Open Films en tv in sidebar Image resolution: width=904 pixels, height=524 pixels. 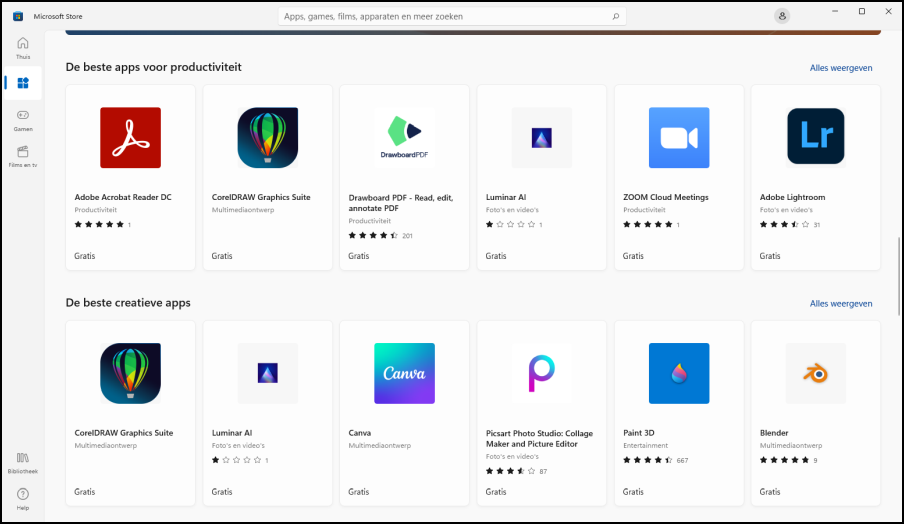pos(22,156)
